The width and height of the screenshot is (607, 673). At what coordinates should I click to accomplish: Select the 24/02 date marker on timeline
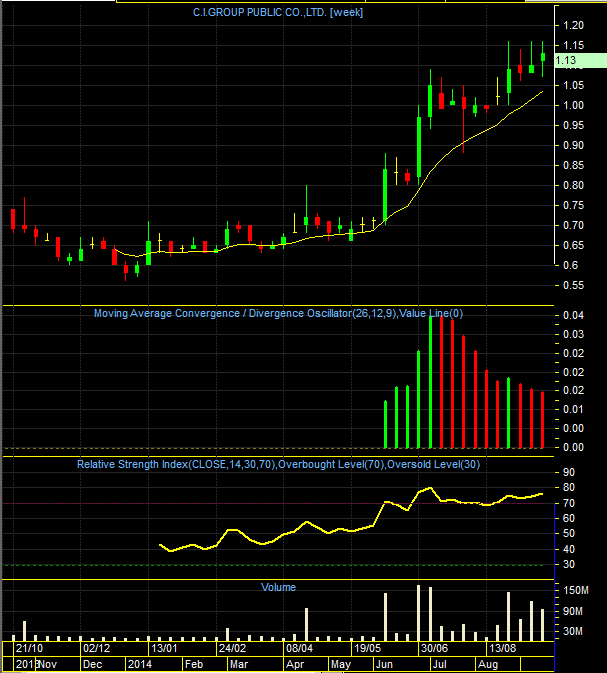click(232, 648)
